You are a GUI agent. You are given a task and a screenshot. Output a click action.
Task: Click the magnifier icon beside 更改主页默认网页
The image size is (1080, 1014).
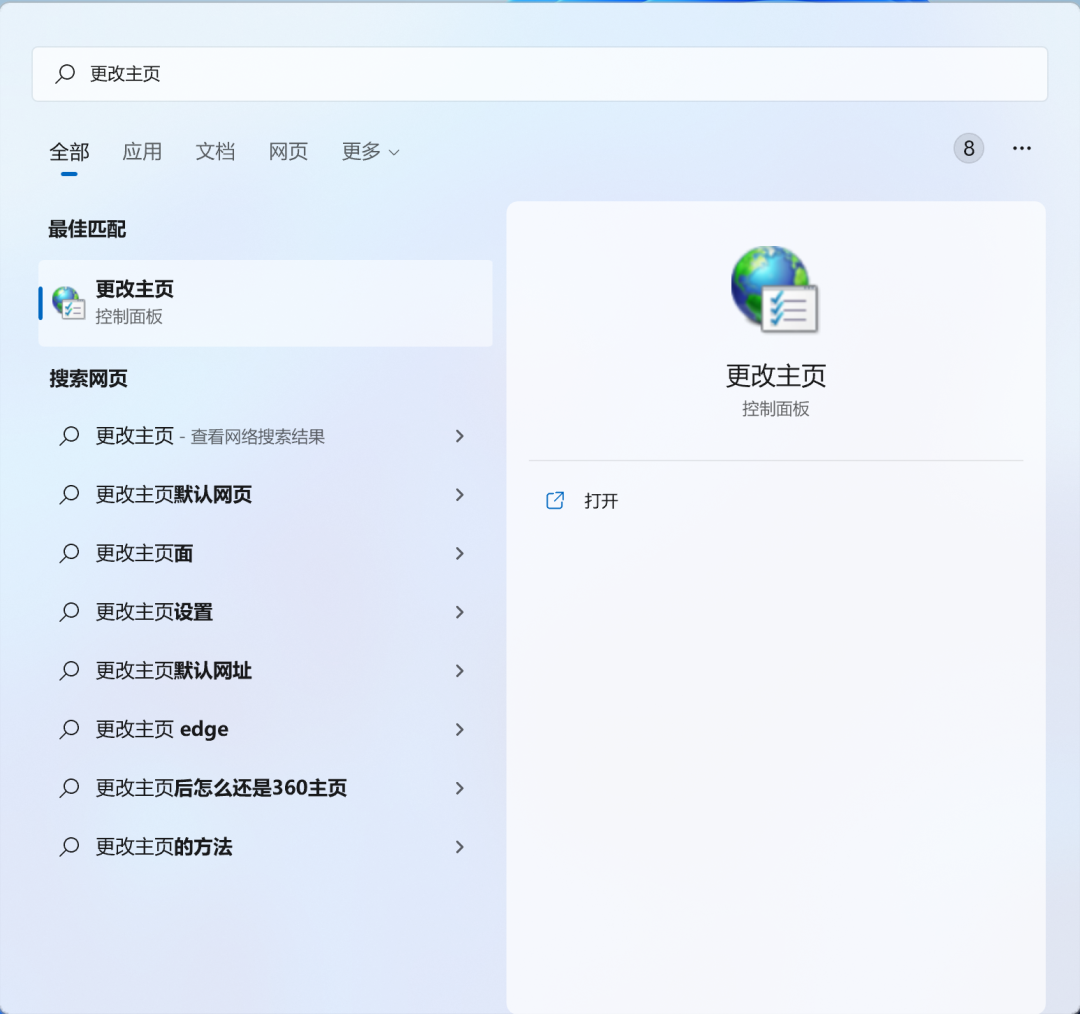(x=68, y=494)
